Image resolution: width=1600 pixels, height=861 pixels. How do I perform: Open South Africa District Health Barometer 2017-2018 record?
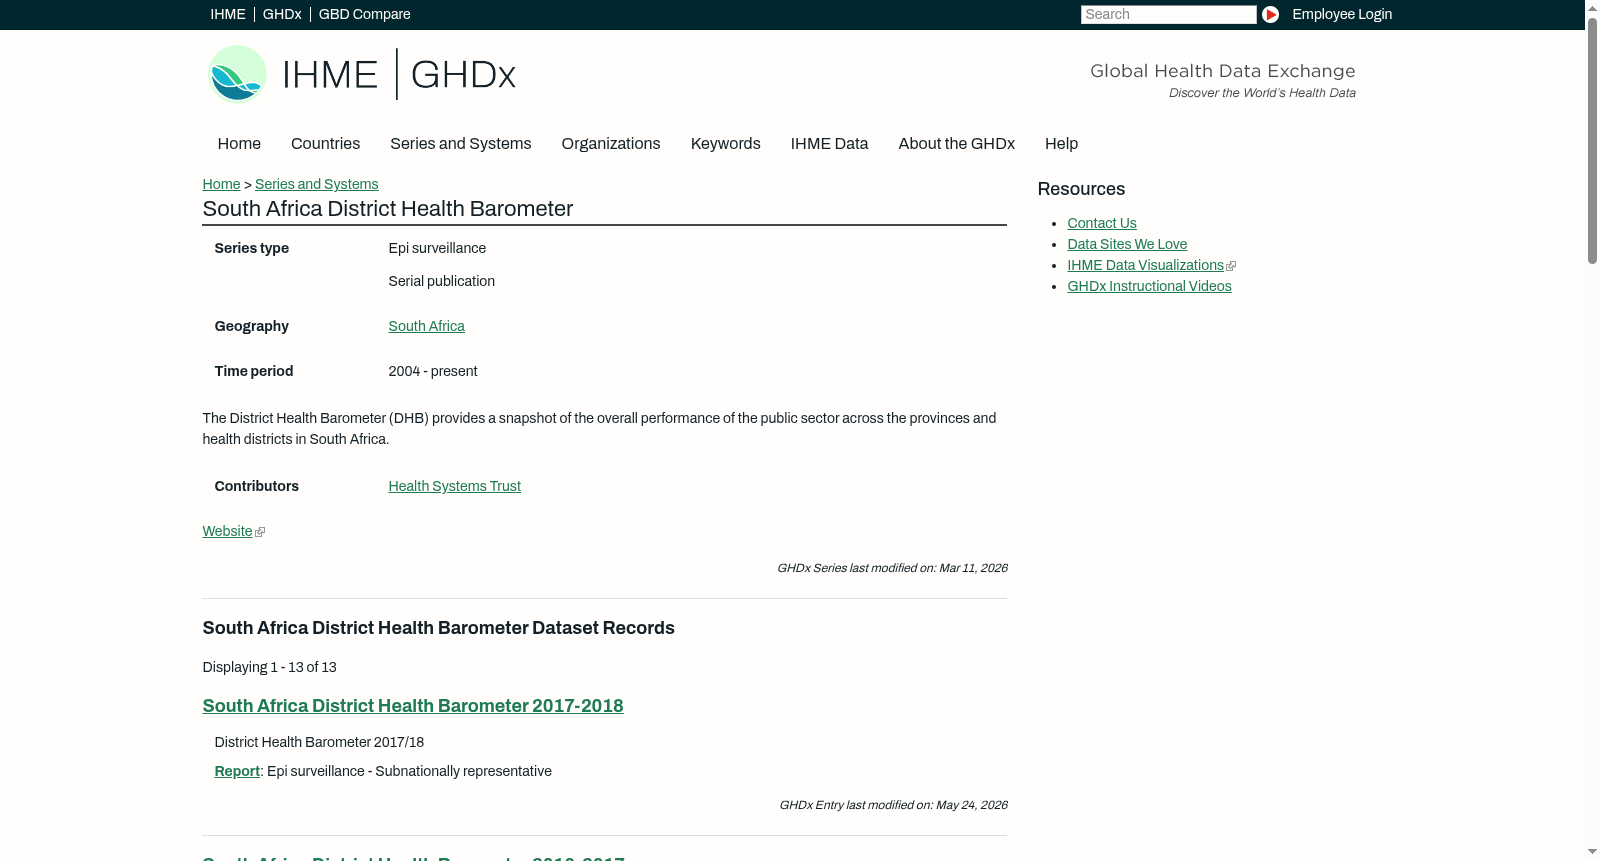tap(413, 706)
